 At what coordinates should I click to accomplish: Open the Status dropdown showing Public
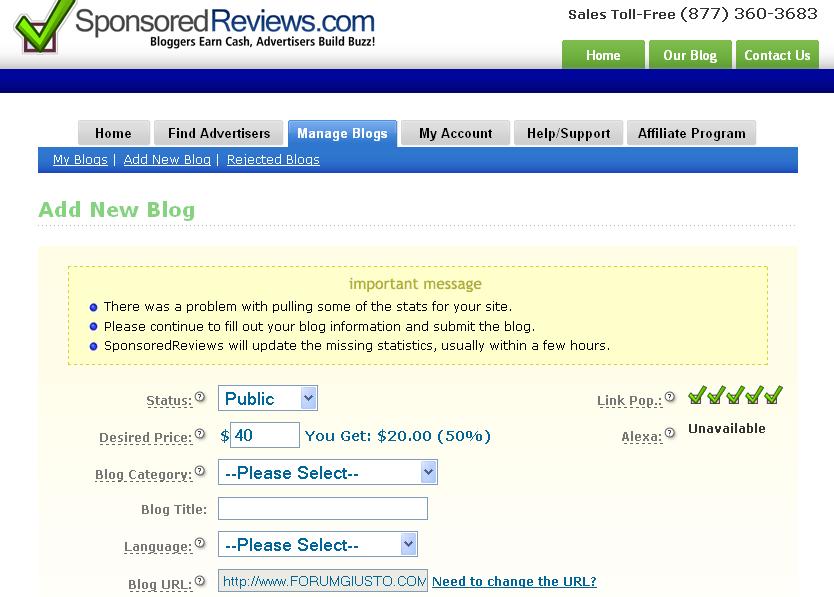268,398
